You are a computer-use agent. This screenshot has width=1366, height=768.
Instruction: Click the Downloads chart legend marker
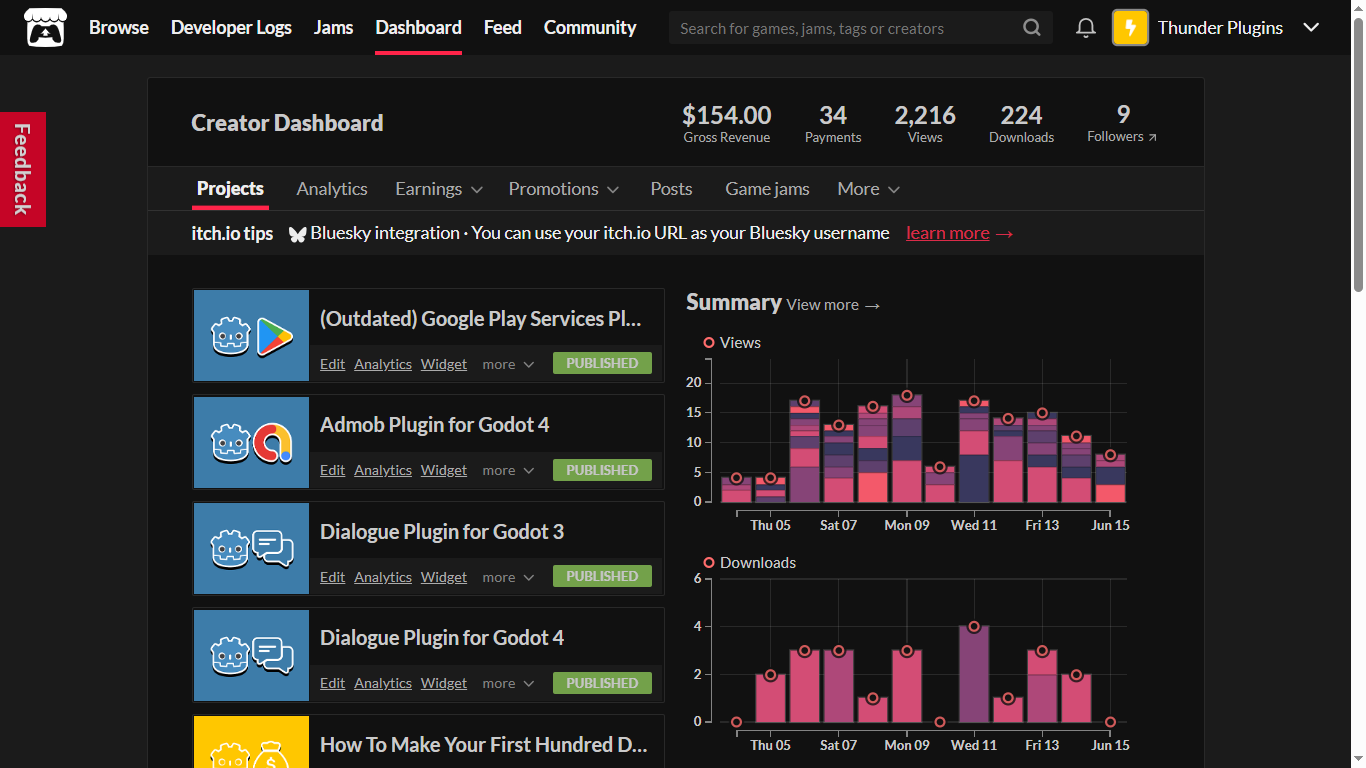click(709, 563)
